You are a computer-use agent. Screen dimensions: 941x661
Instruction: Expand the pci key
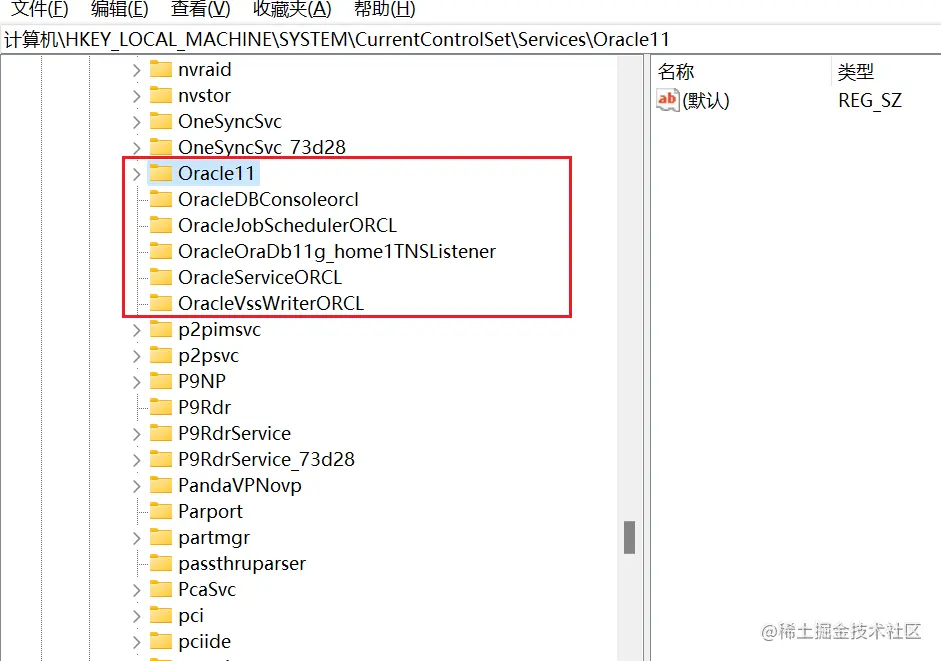[136, 616]
